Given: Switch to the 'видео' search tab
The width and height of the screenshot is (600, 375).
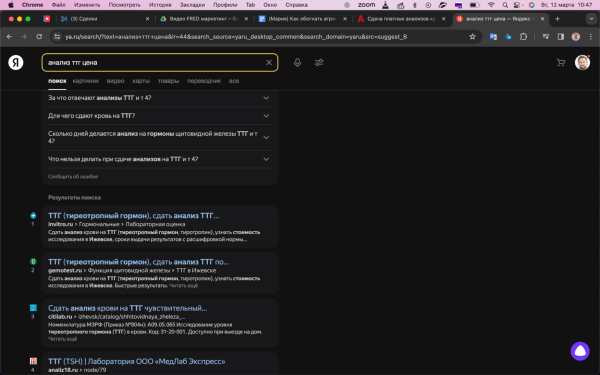Looking at the screenshot, I should (x=116, y=81).
